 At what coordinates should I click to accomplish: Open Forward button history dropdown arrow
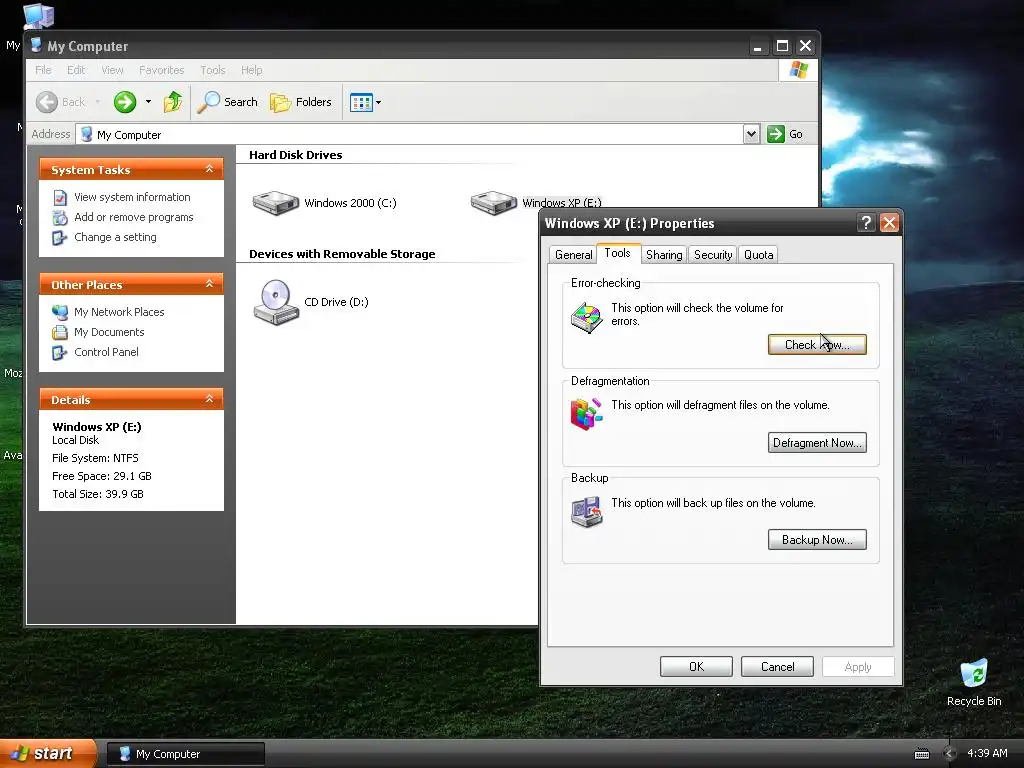(148, 102)
